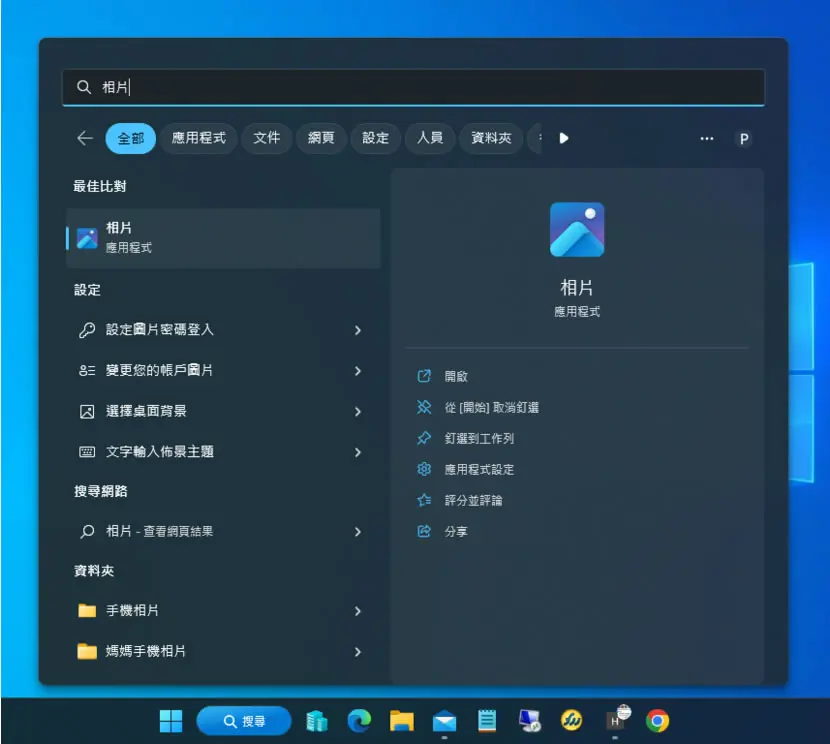This screenshot has width=830, height=744.
Task: Open the three-dot more options menu
Action: coord(707,139)
